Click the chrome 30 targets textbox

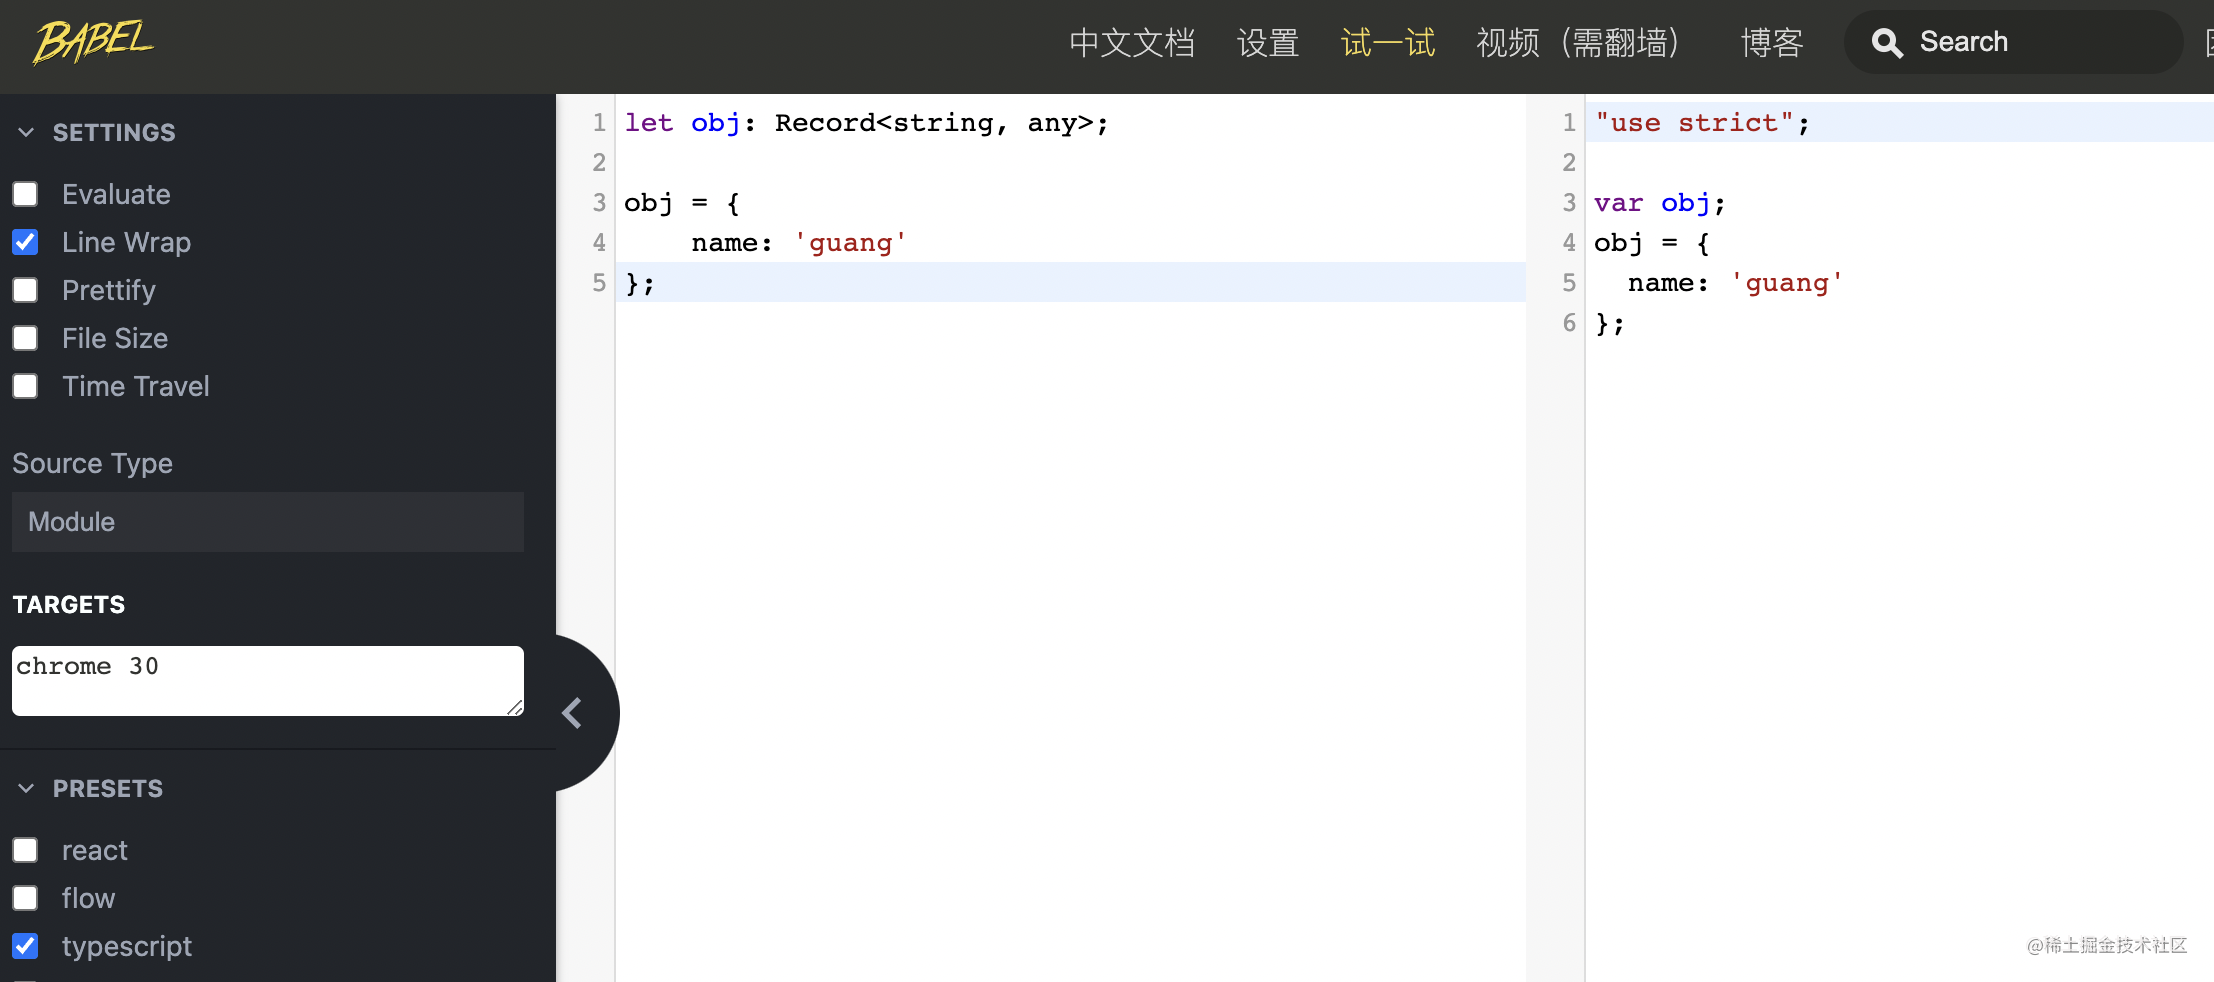tap(267, 680)
